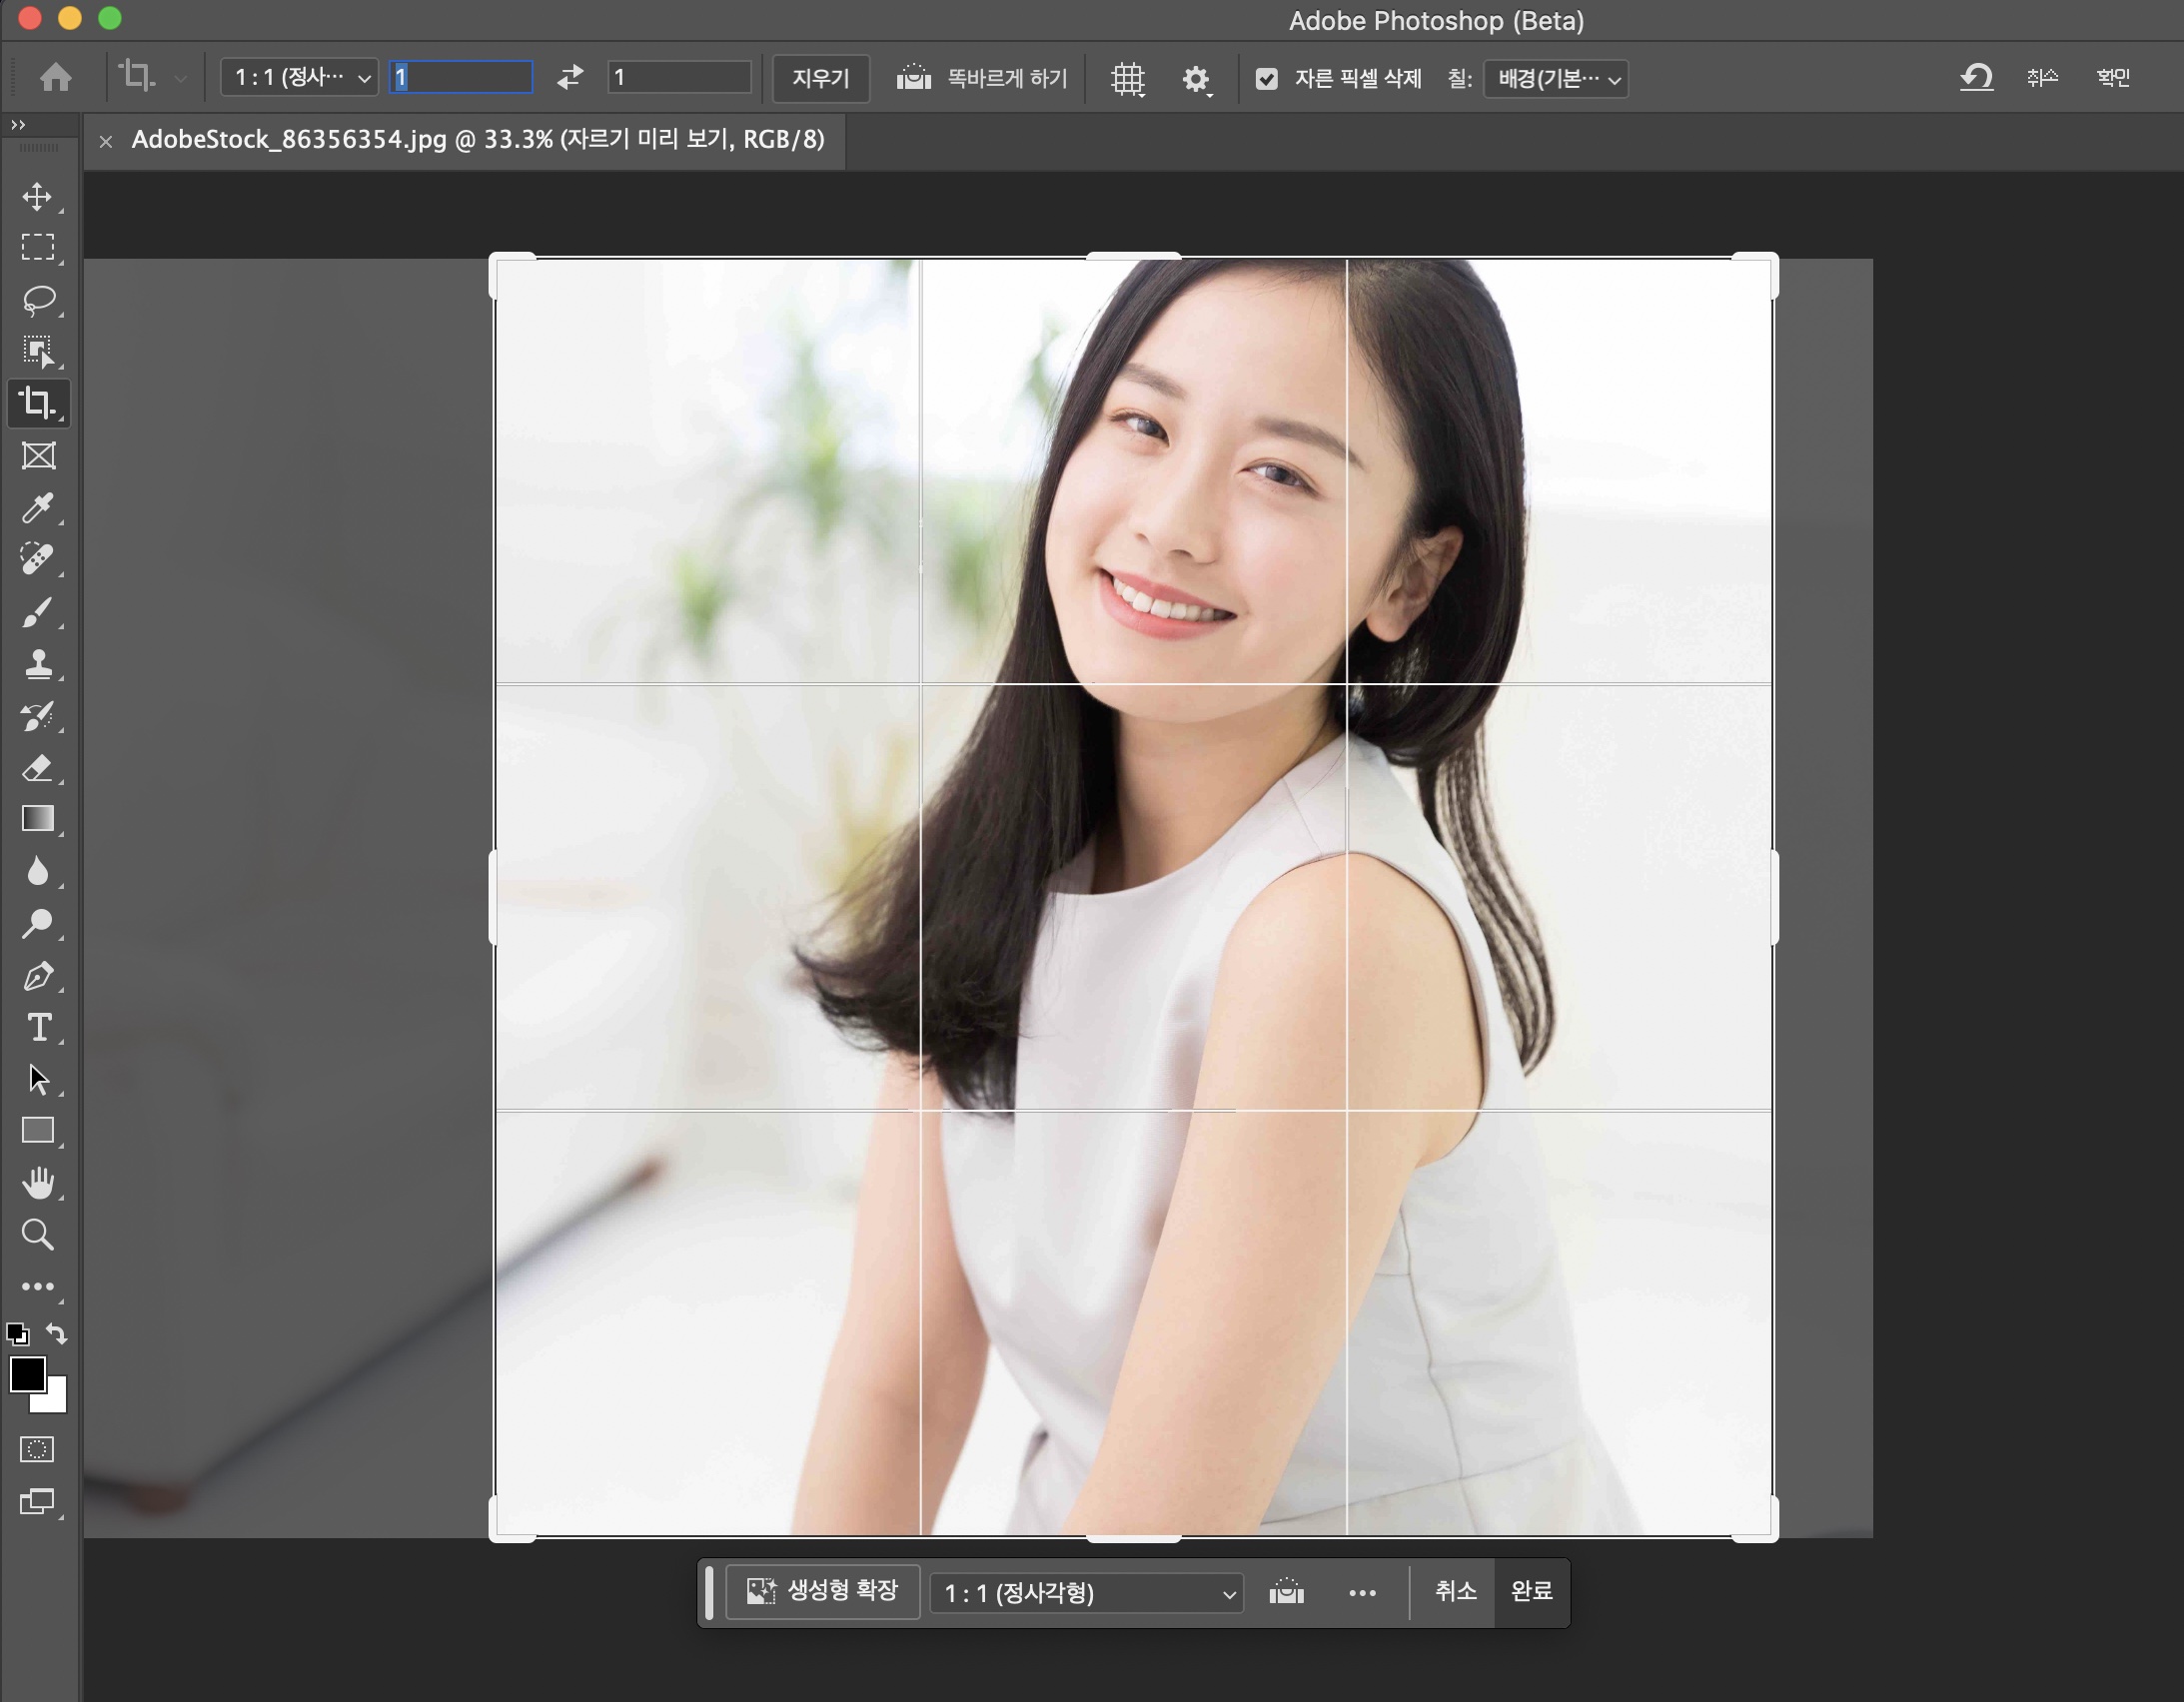Select the Move tool
Screen dimensions: 2184x1702
pos(38,196)
